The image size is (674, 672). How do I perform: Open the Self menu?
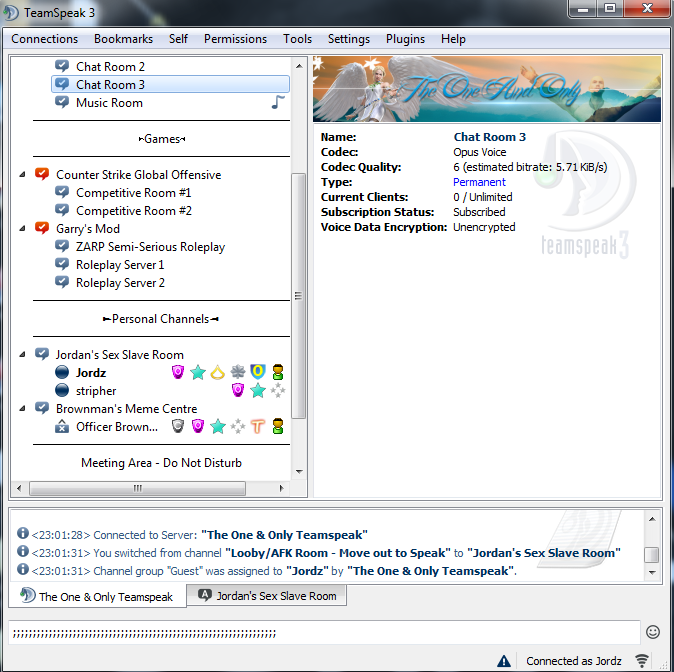pyautogui.click(x=178, y=39)
